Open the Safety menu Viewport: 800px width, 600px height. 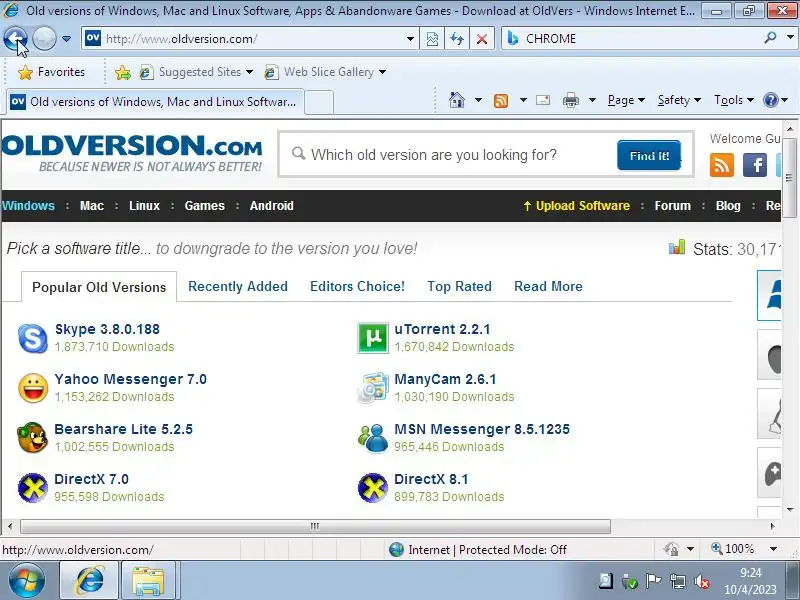679,100
